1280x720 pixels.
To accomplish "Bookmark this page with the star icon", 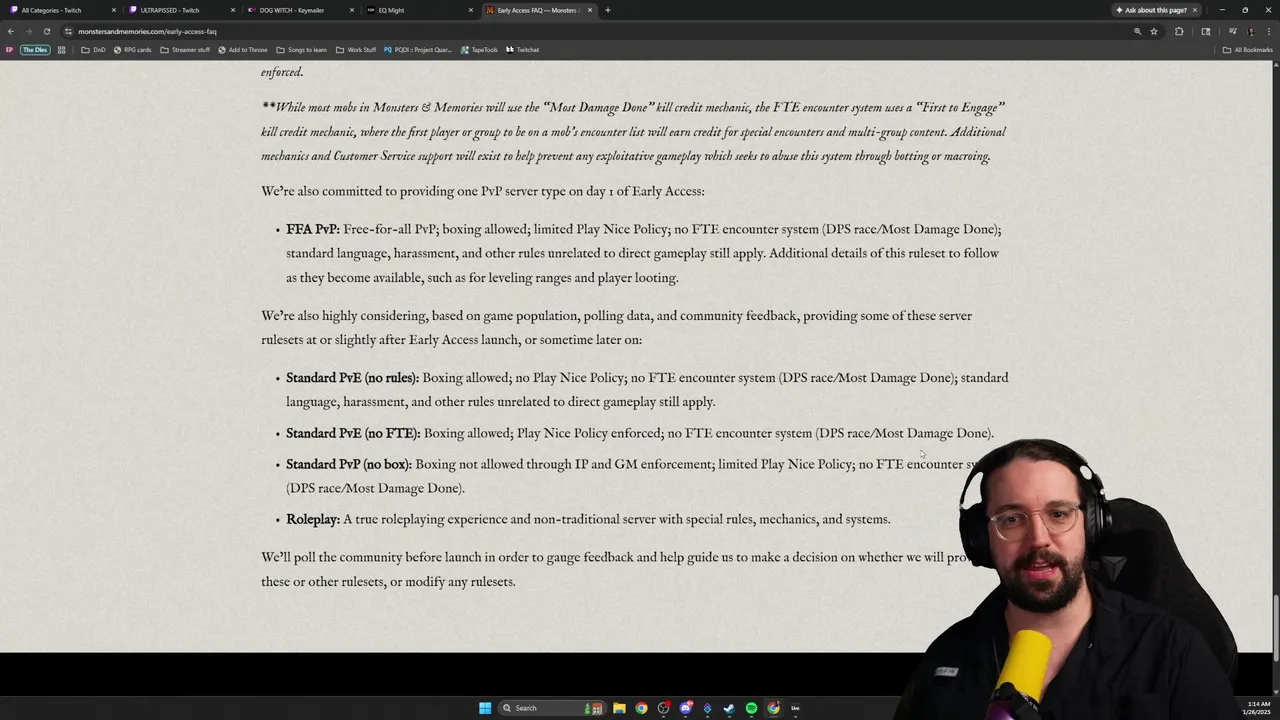I will coord(1154,31).
